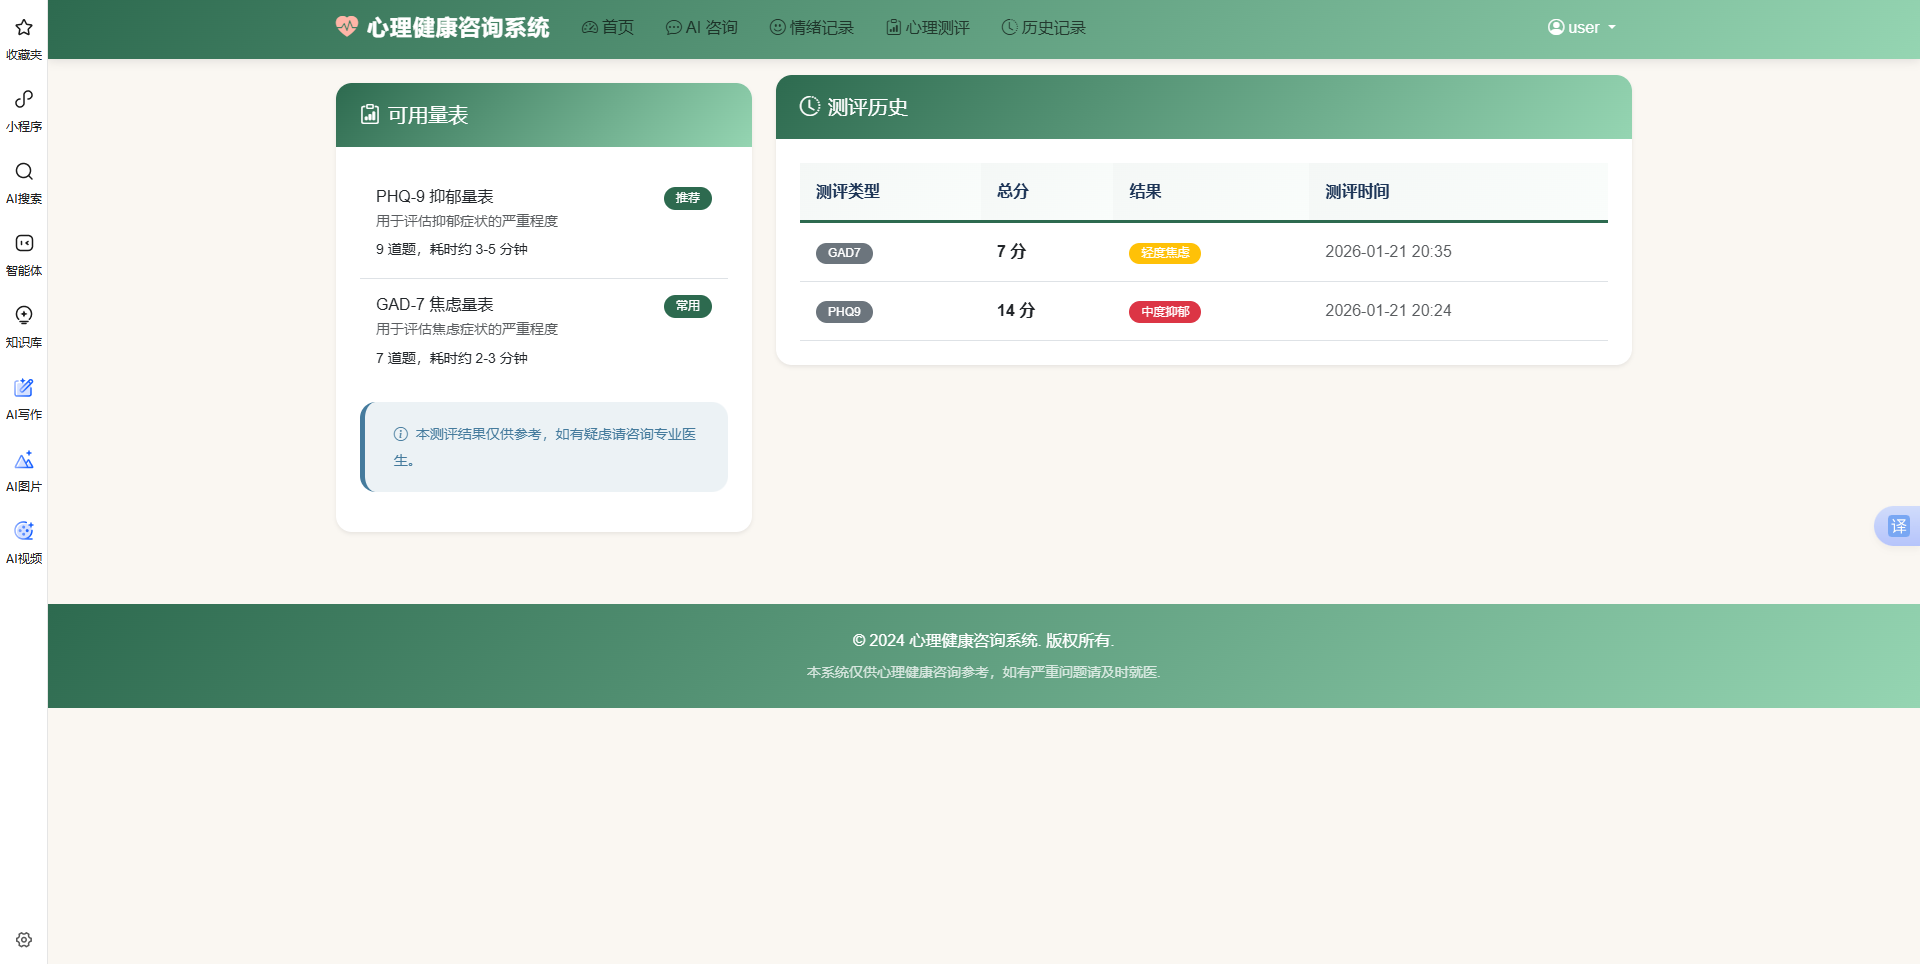Image resolution: width=1920 pixels, height=965 pixels.
Task: Open the 心理测评 section
Action: pos(927,27)
